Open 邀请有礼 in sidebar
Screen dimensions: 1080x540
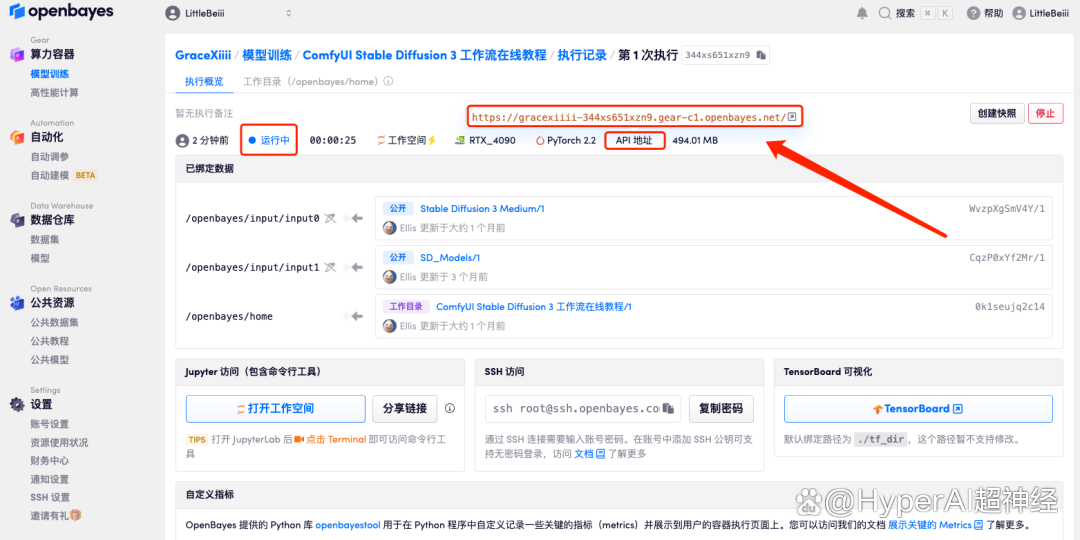coord(56,515)
